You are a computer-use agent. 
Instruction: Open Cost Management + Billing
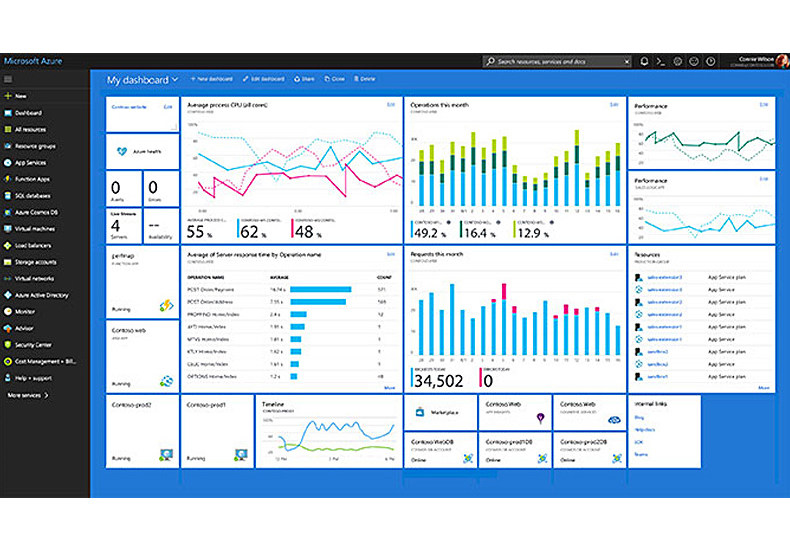click(x=40, y=361)
